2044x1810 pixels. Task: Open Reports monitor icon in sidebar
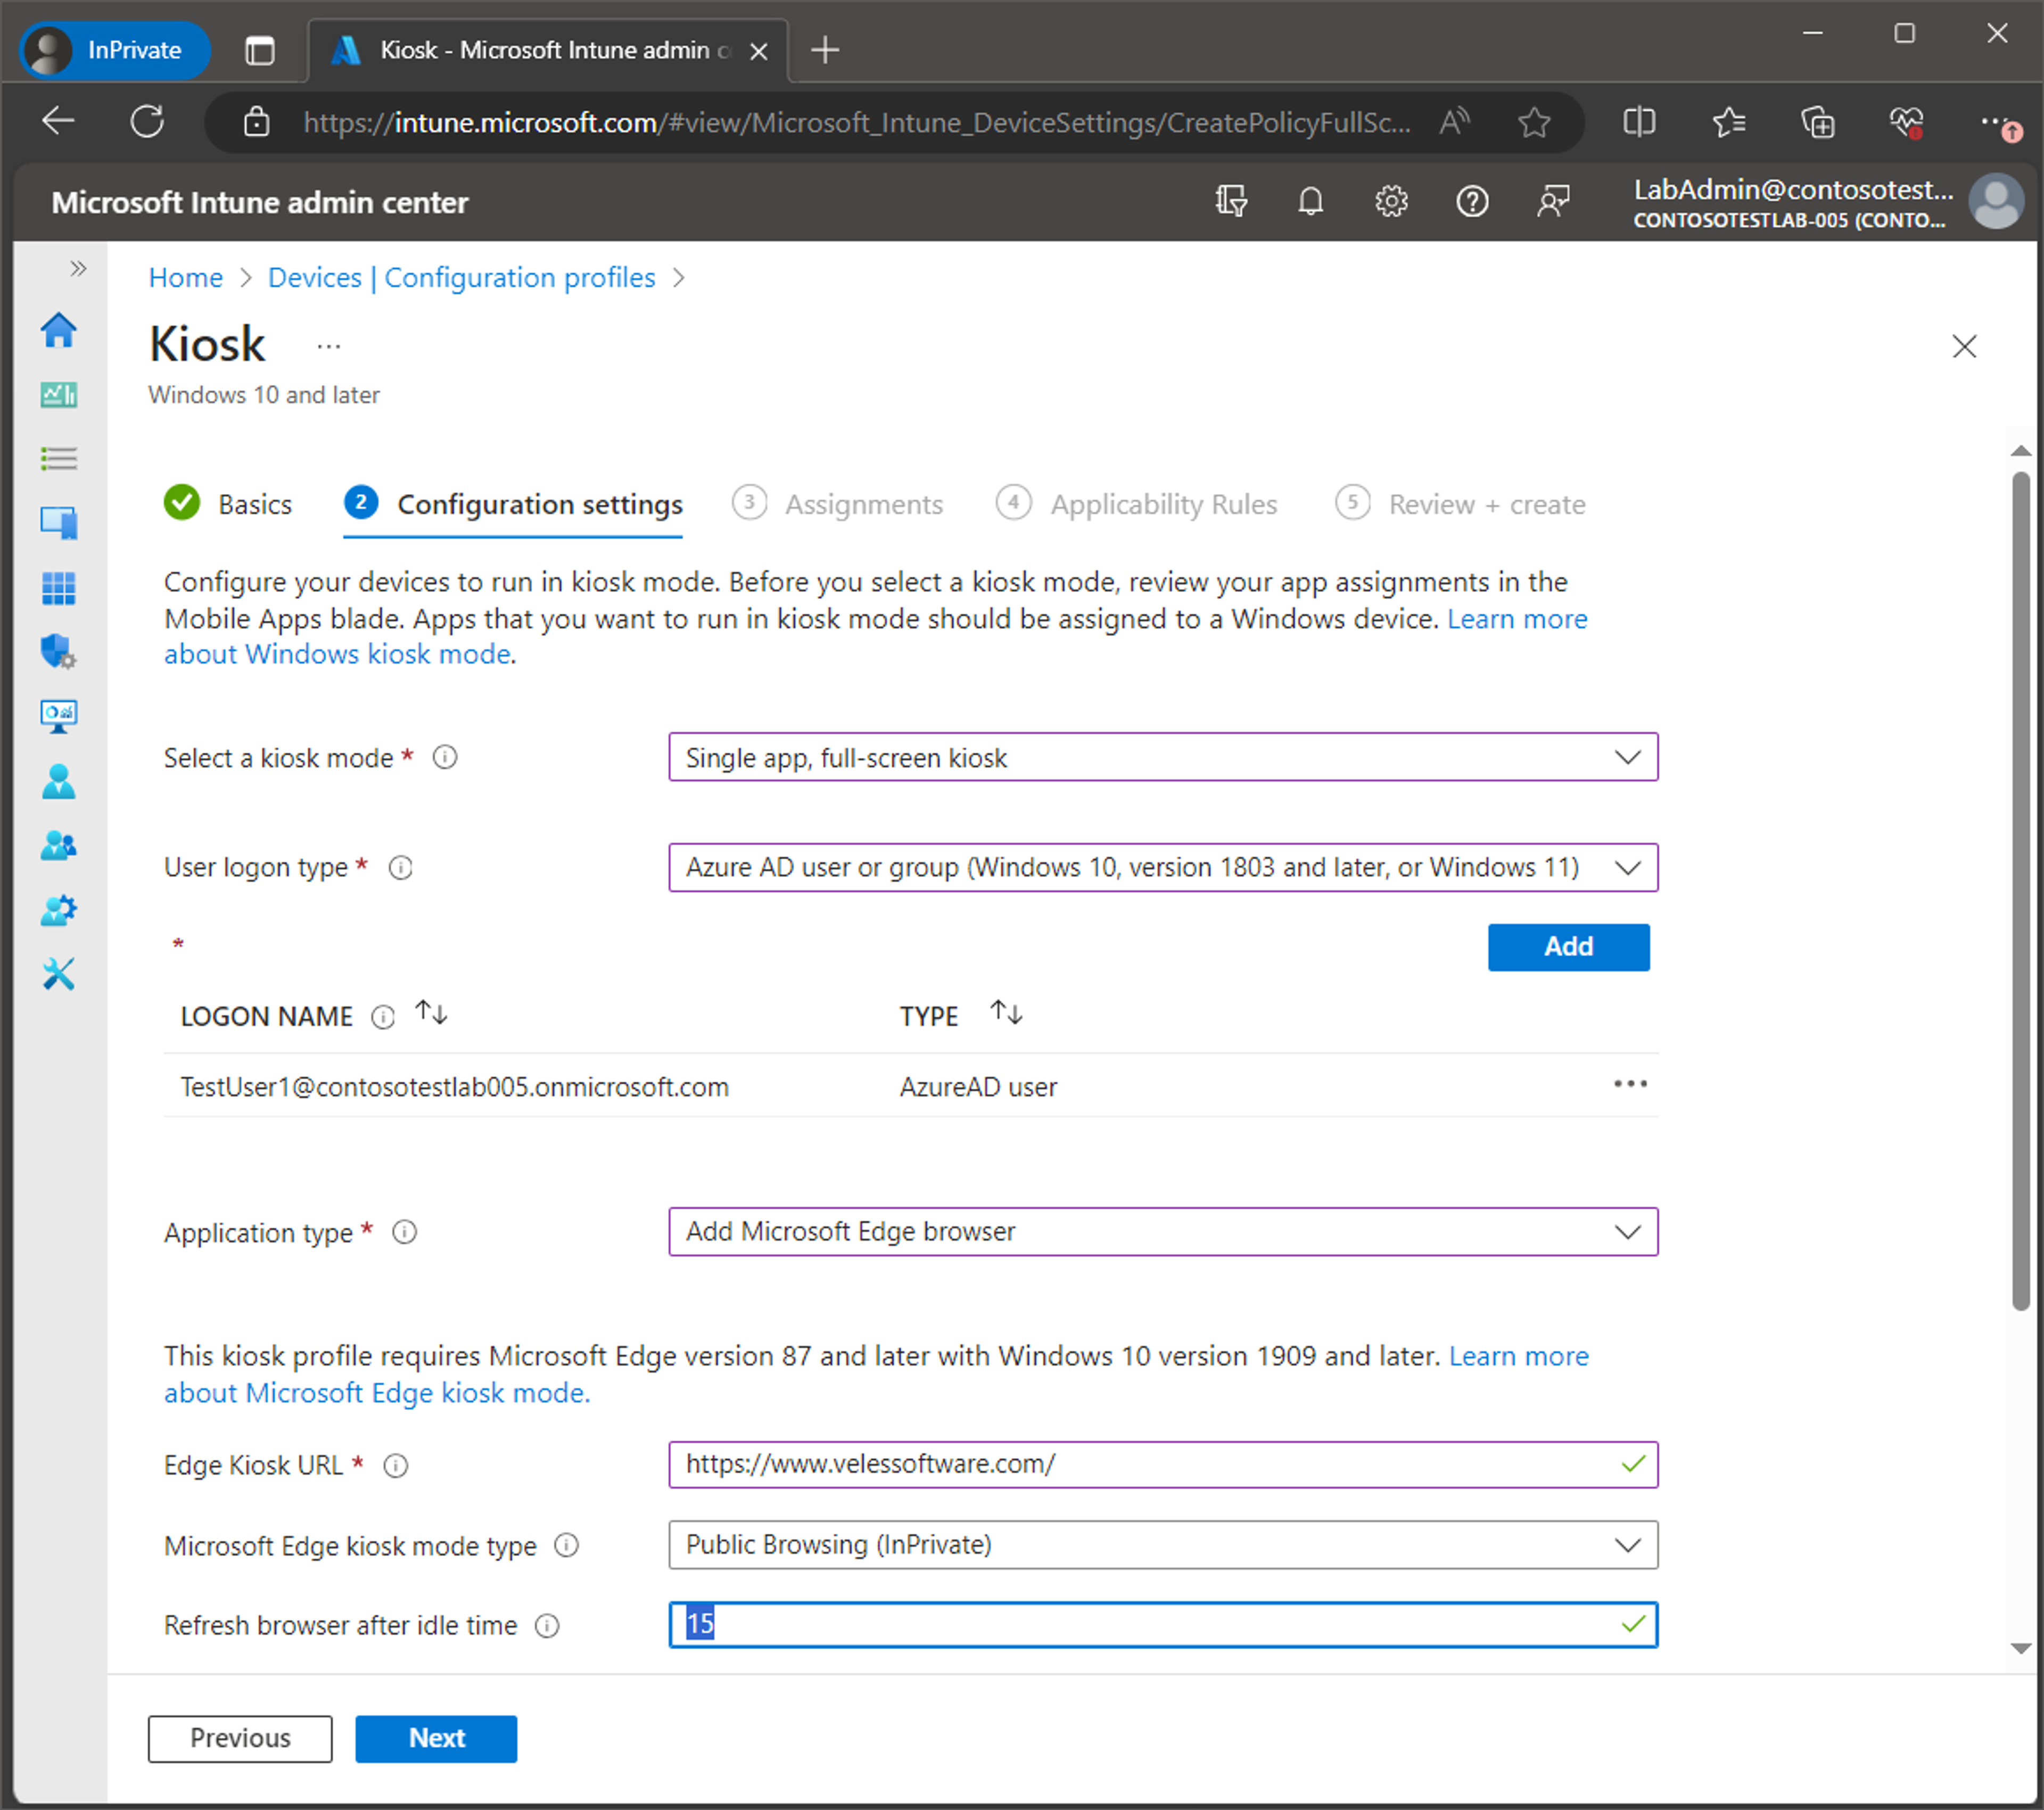(59, 716)
